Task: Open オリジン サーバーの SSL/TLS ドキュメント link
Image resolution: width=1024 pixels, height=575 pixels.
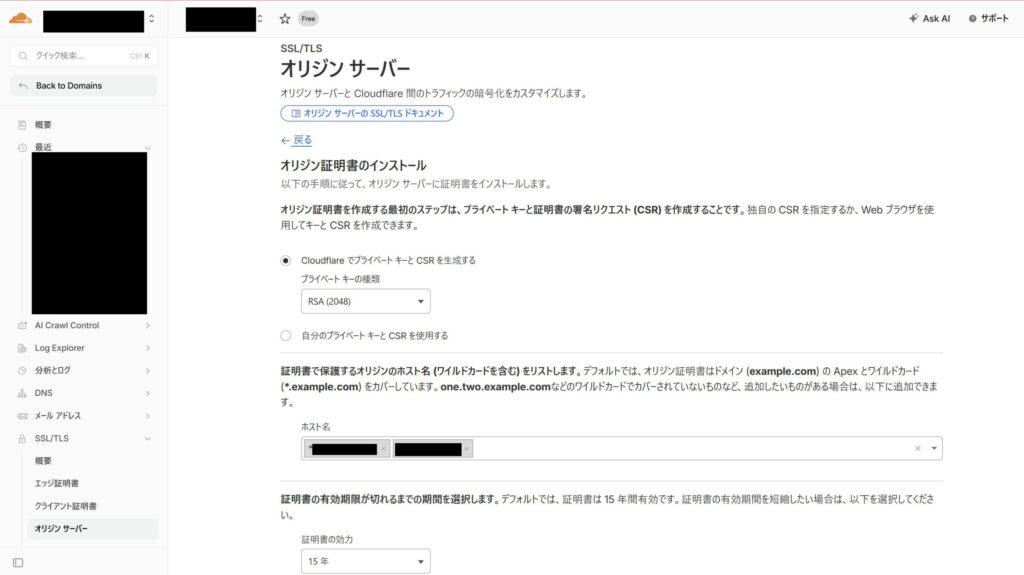Action: pyautogui.click(x=367, y=113)
